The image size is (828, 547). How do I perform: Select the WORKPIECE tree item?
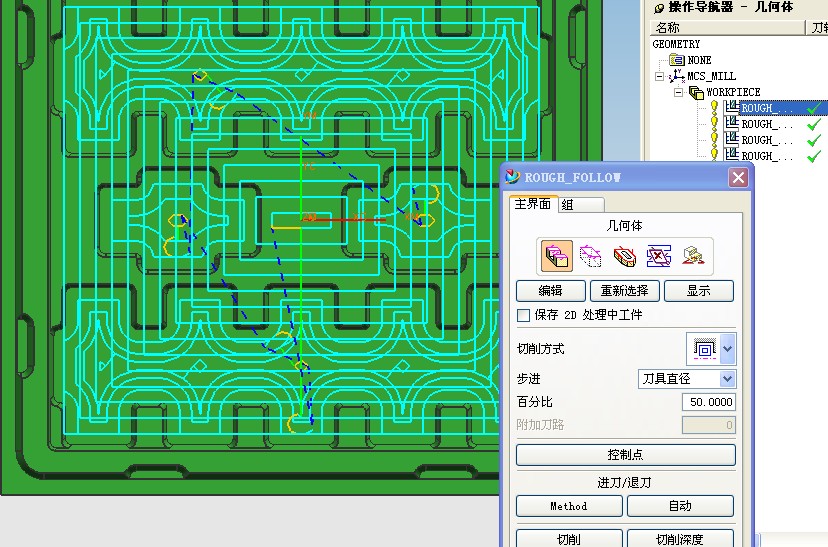pyautogui.click(x=733, y=92)
